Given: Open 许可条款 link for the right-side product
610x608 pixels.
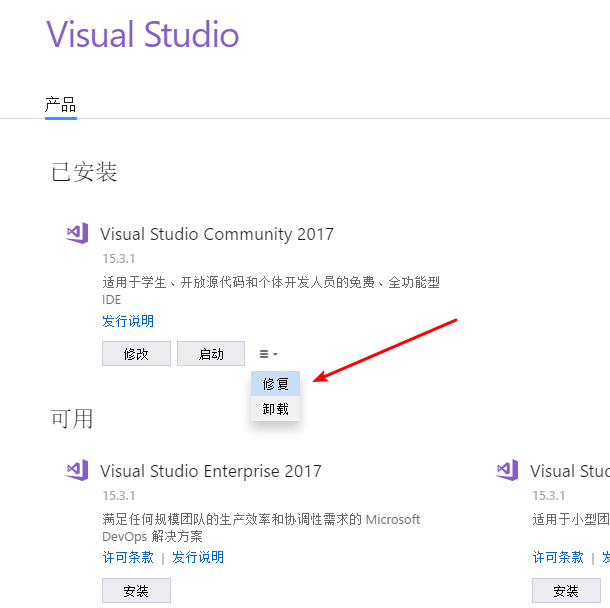Looking at the screenshot, I should click(x=558, y=557).
